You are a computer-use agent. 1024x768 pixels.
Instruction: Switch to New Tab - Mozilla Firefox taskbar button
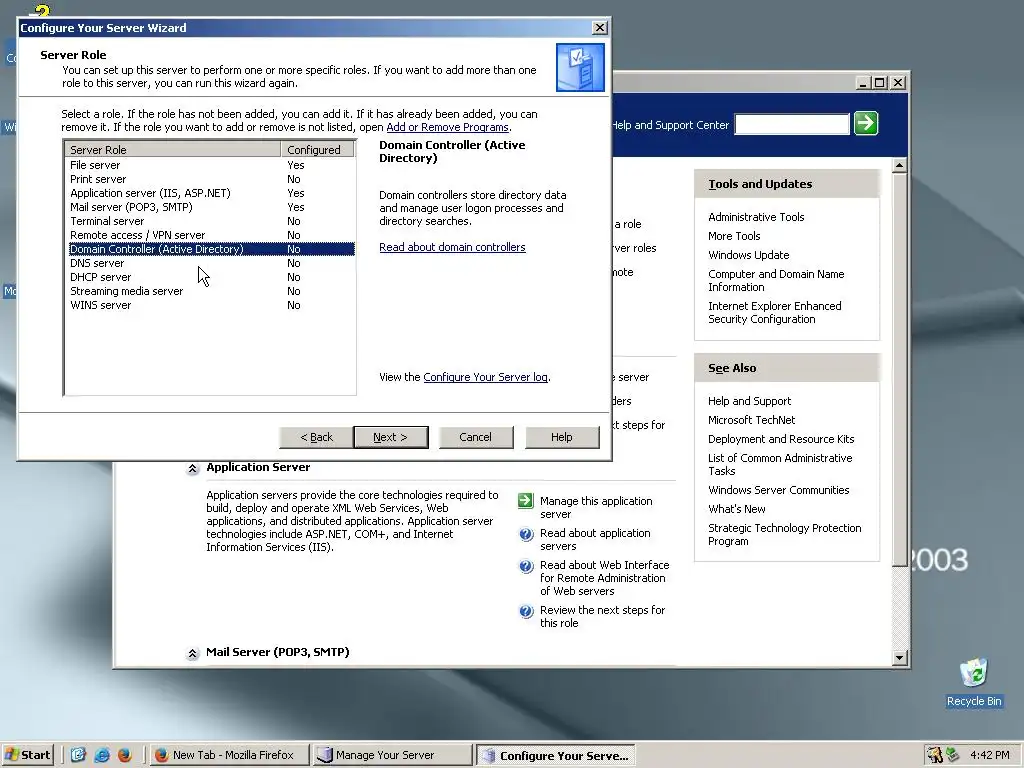[x=229, y=755]
